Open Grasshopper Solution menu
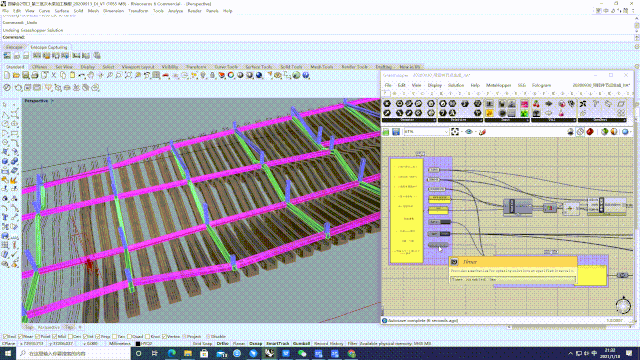This screenshot has height=360, width=640. [456, 85]
